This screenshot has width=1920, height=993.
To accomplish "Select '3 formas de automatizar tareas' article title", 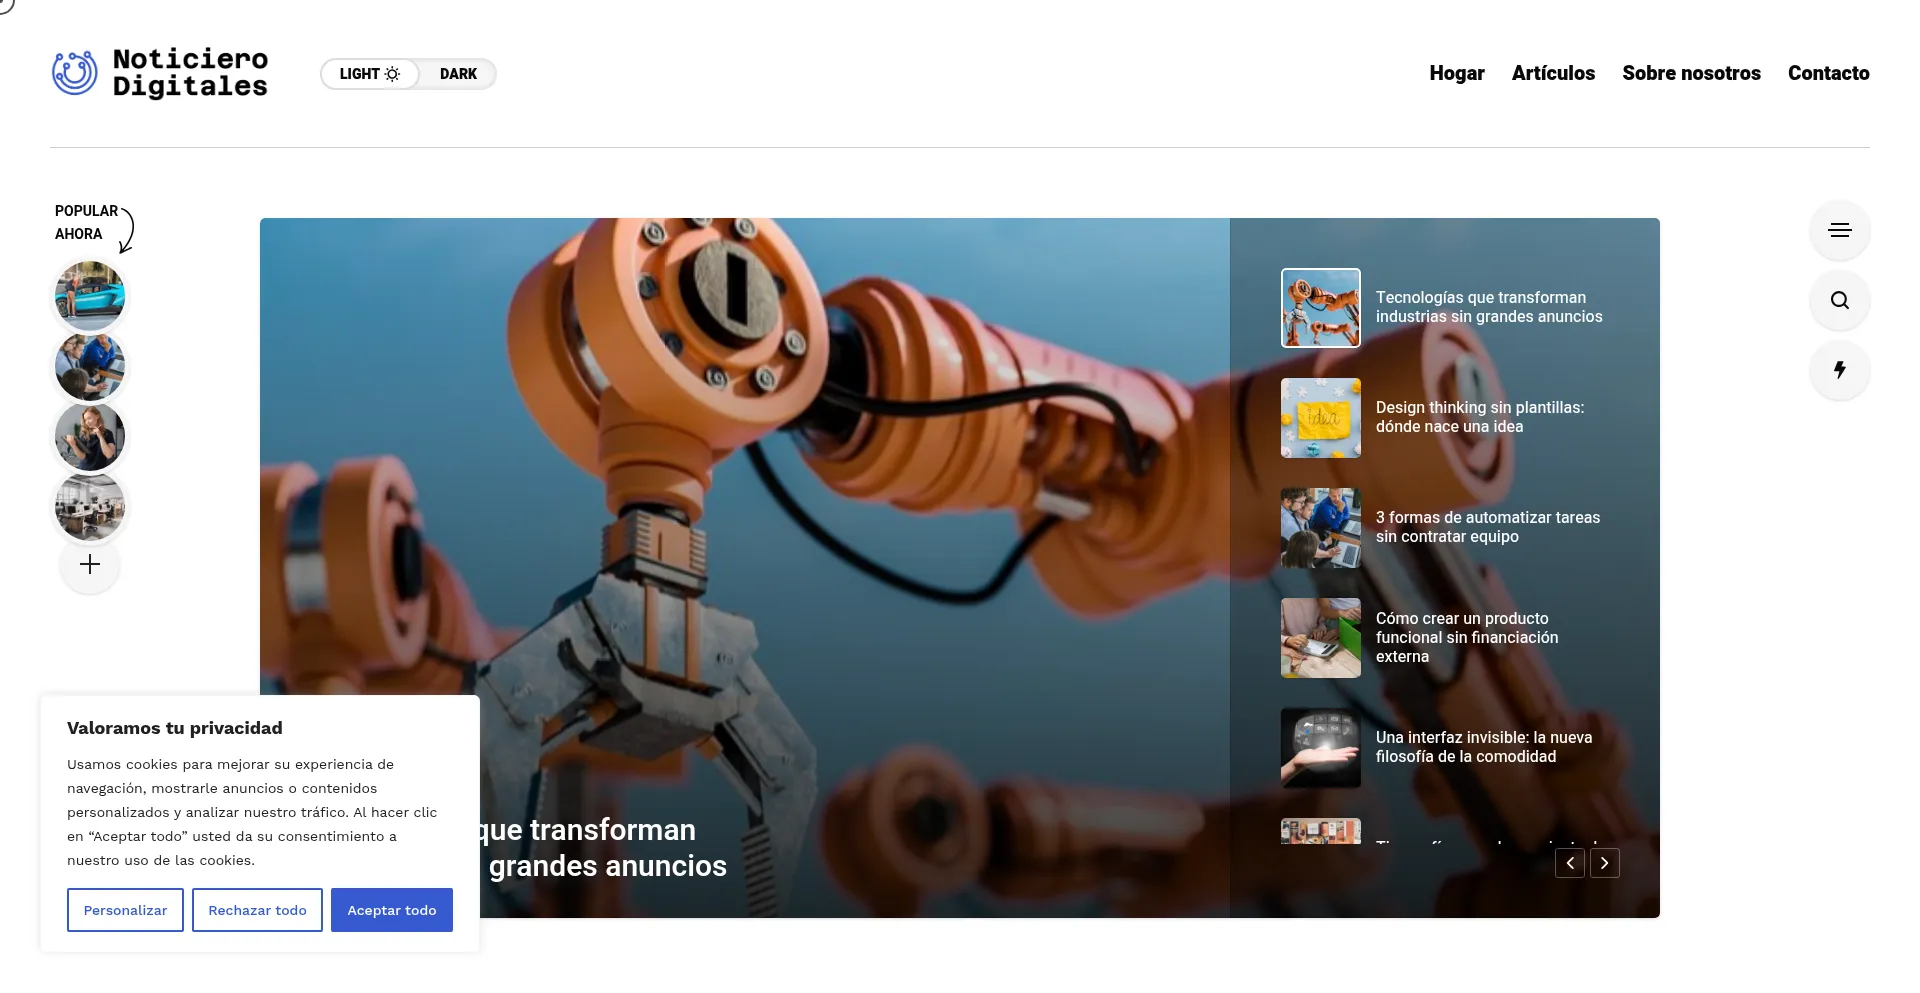I will tap(1487, 527).
